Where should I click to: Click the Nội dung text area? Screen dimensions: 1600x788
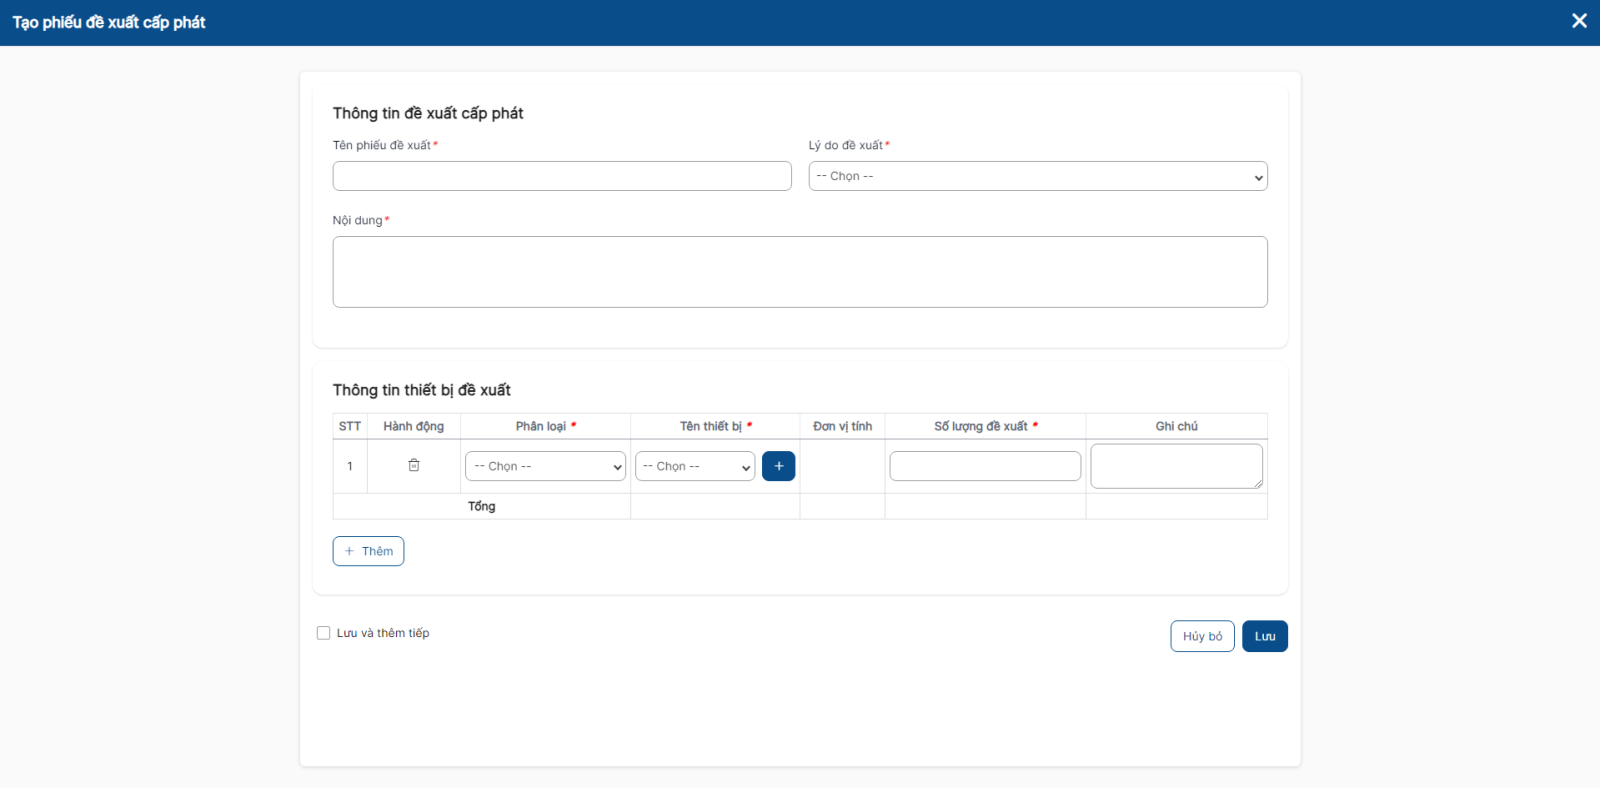click(x=800, y=272)
